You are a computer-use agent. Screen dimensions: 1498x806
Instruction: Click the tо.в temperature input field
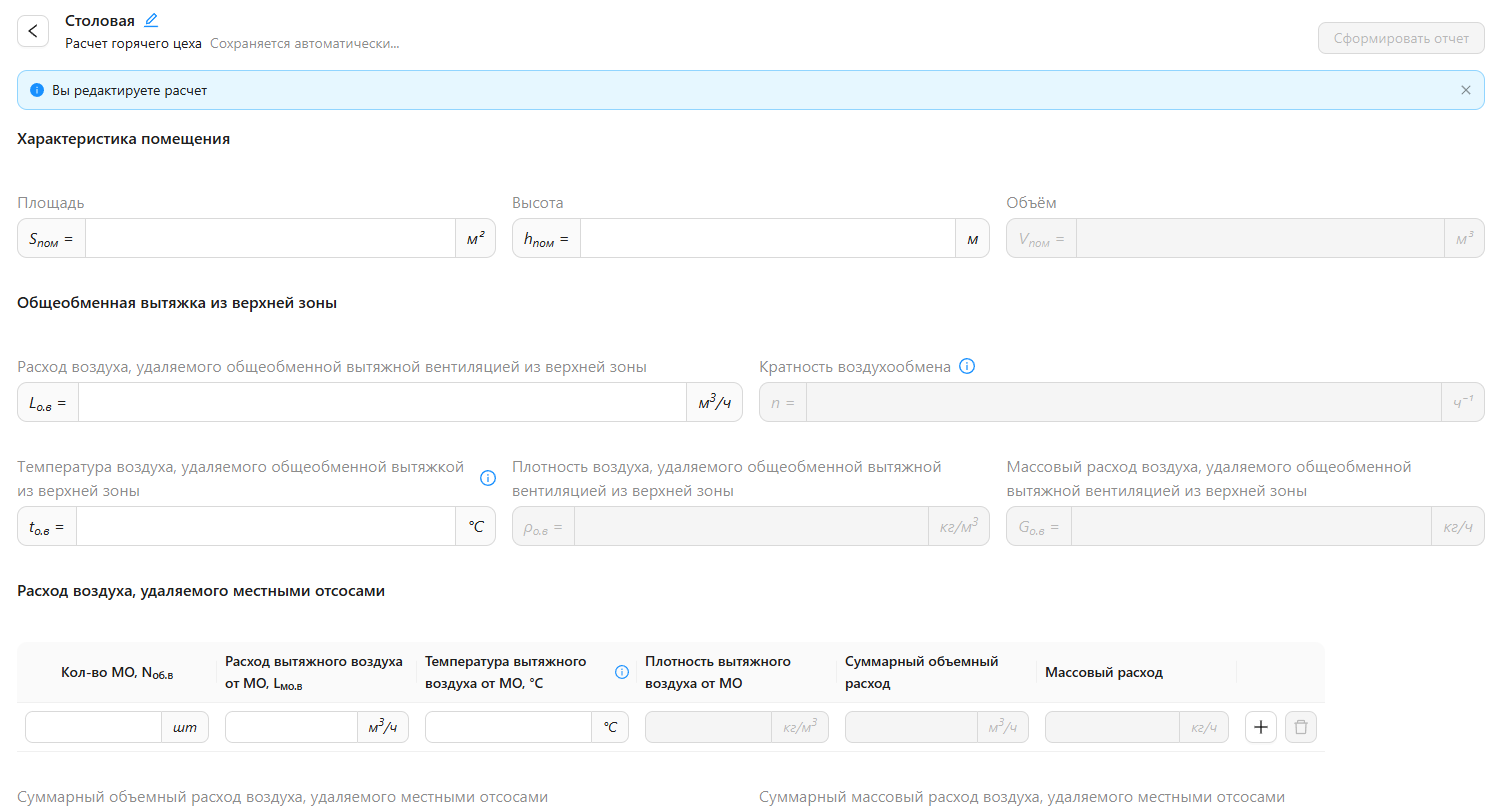[x=265, y=526]
